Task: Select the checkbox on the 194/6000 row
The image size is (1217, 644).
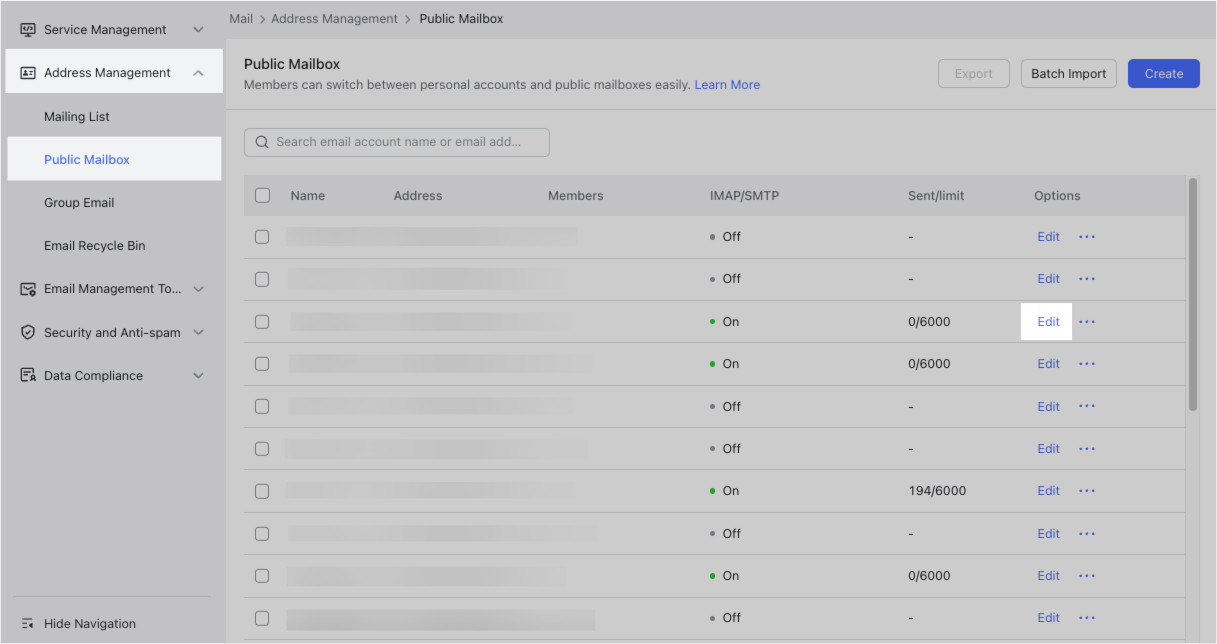Action: click(x=262, y=490)
